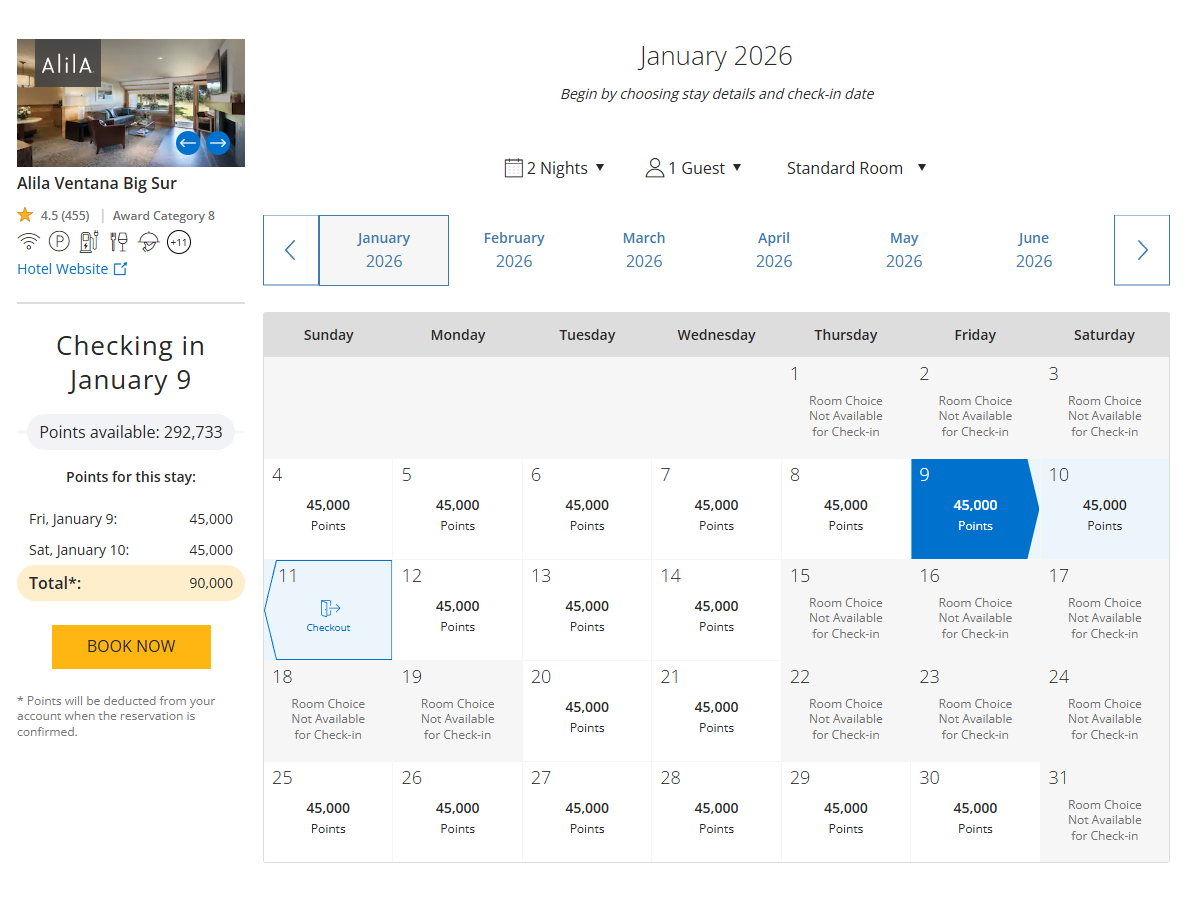Click the checkout door icon on January 11
Screen dimensions: 1191x899
(x=329, y=608)
